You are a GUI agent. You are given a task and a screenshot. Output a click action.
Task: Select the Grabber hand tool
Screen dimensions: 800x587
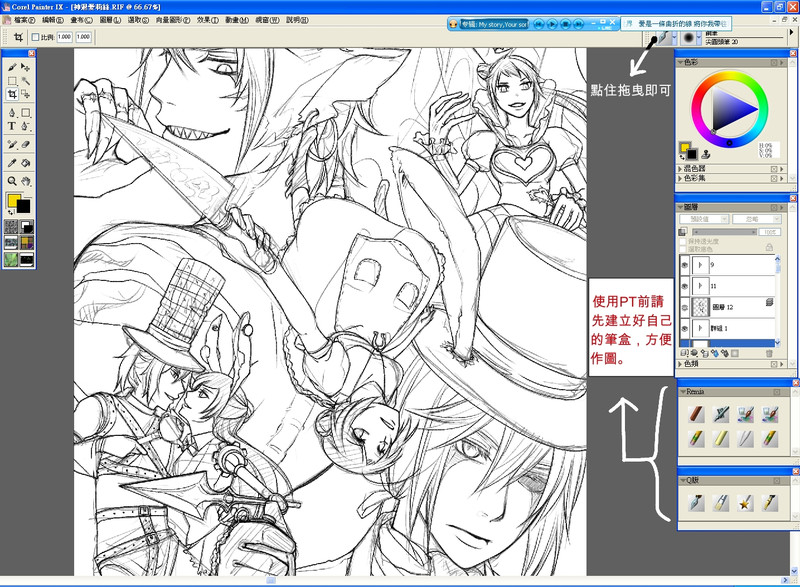click(26, 181)
